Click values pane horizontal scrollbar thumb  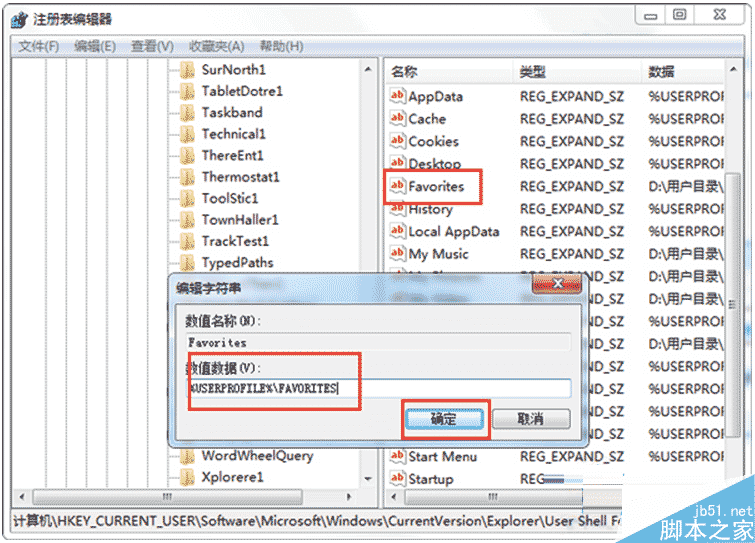(494, 496)
